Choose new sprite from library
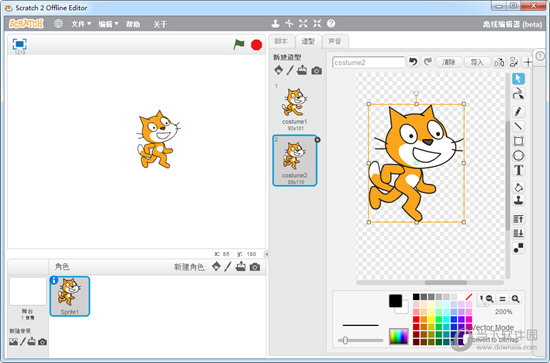 coord(216,267)
